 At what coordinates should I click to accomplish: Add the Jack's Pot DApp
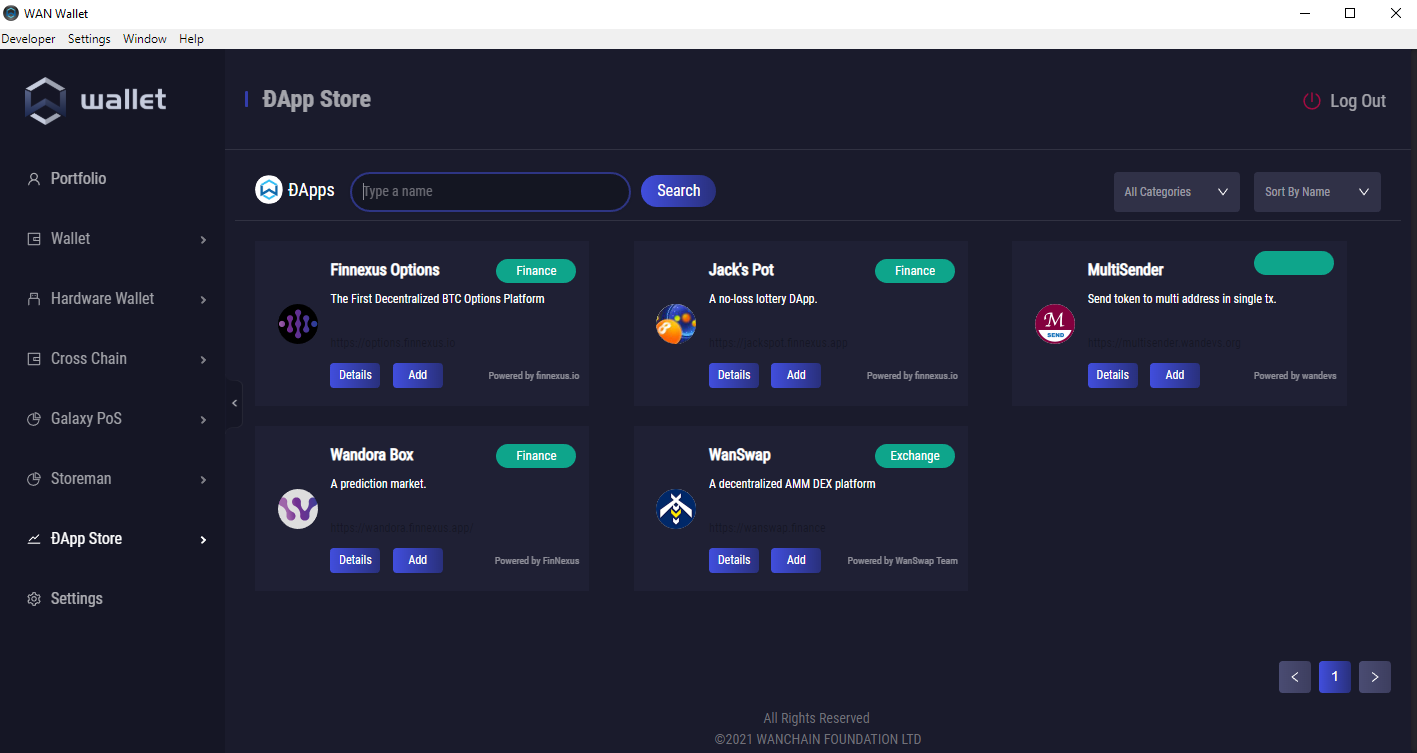click(x=796, y=375)
